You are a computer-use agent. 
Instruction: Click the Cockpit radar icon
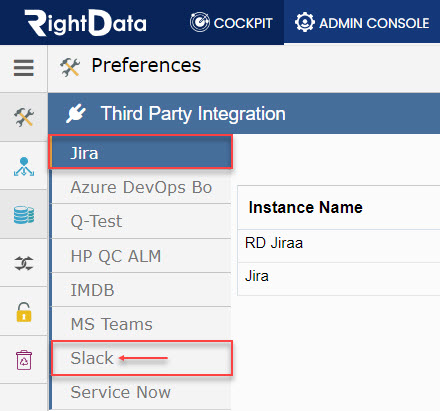coord(200,22)
